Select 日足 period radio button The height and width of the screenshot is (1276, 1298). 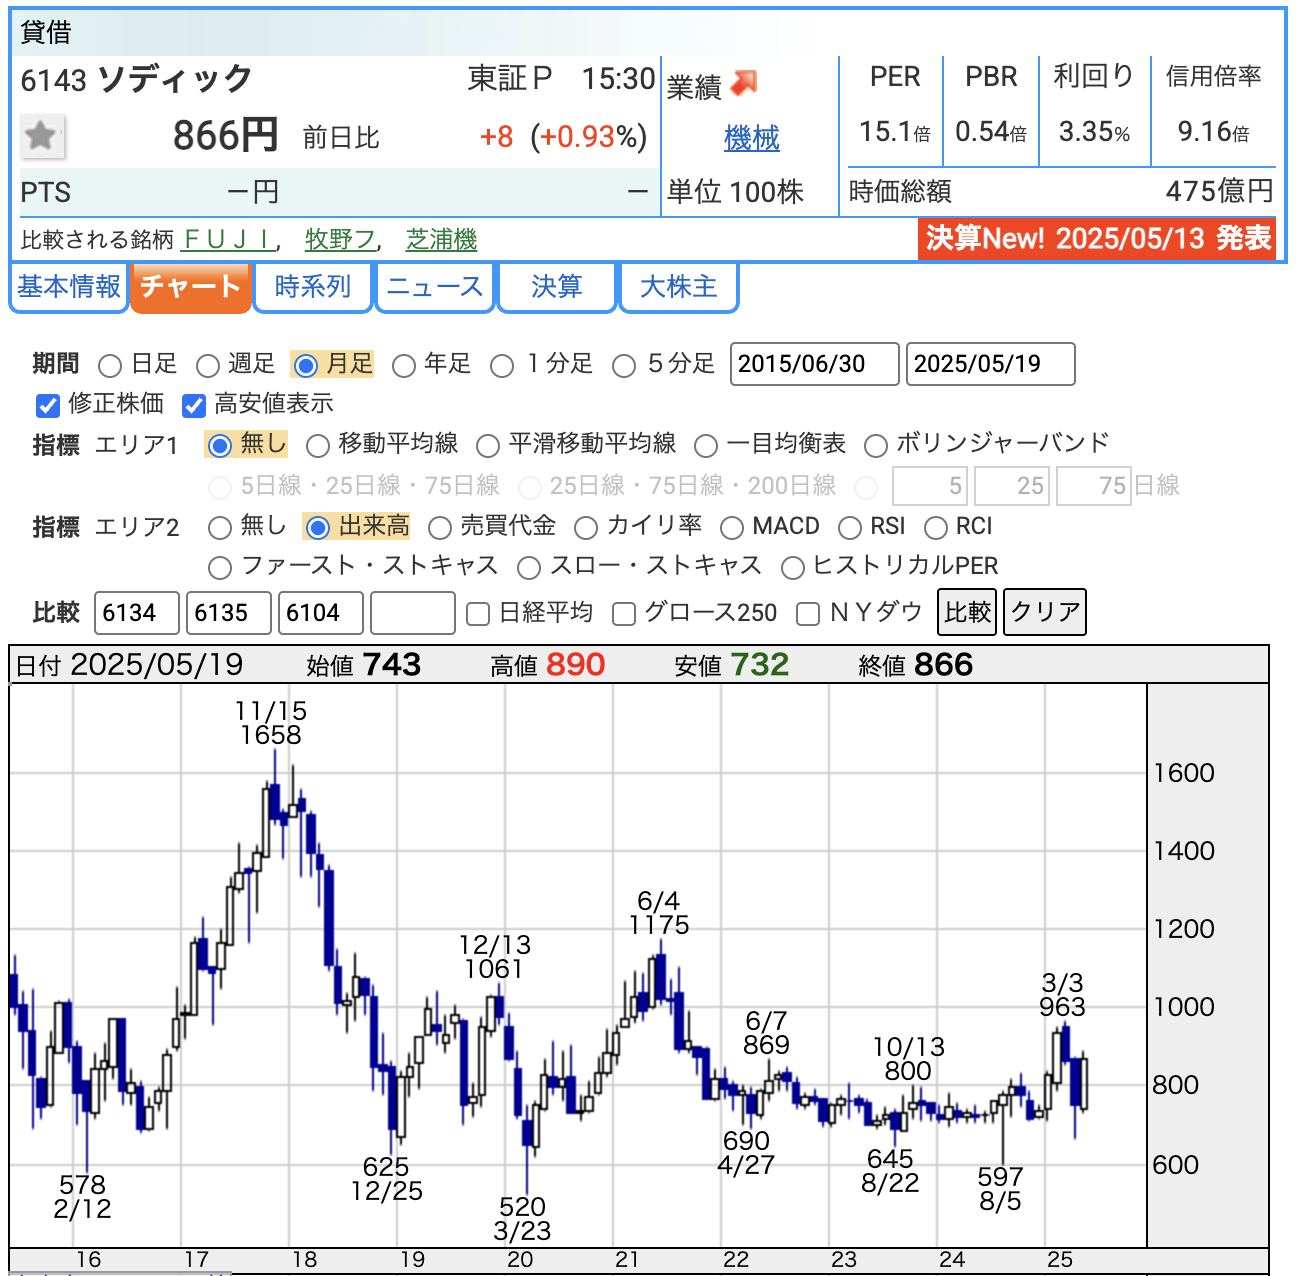click(x=110, y=366)
